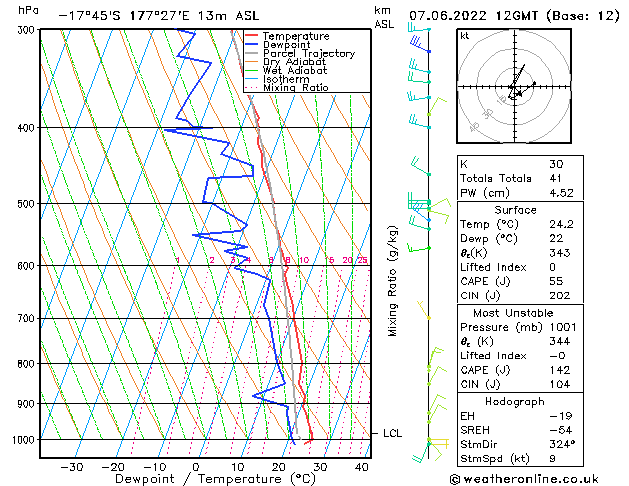Click the '40' temperature axis tick

click(x=361, y=467)
